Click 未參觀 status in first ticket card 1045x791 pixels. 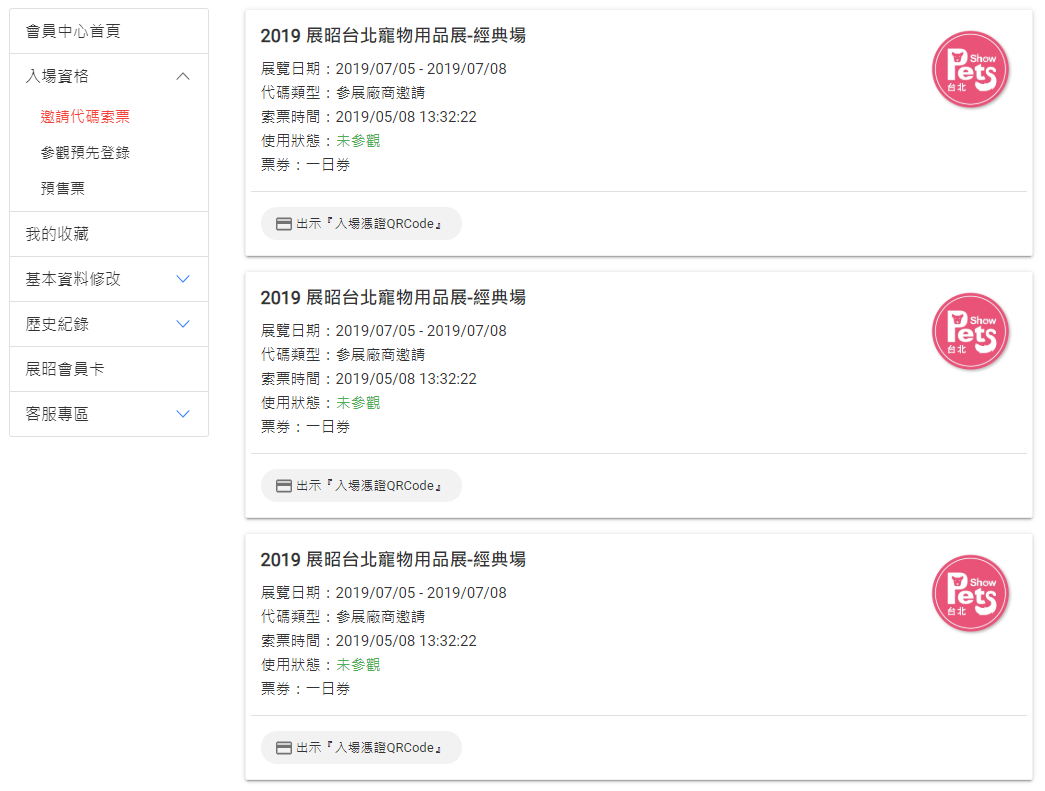coord(358,141)
